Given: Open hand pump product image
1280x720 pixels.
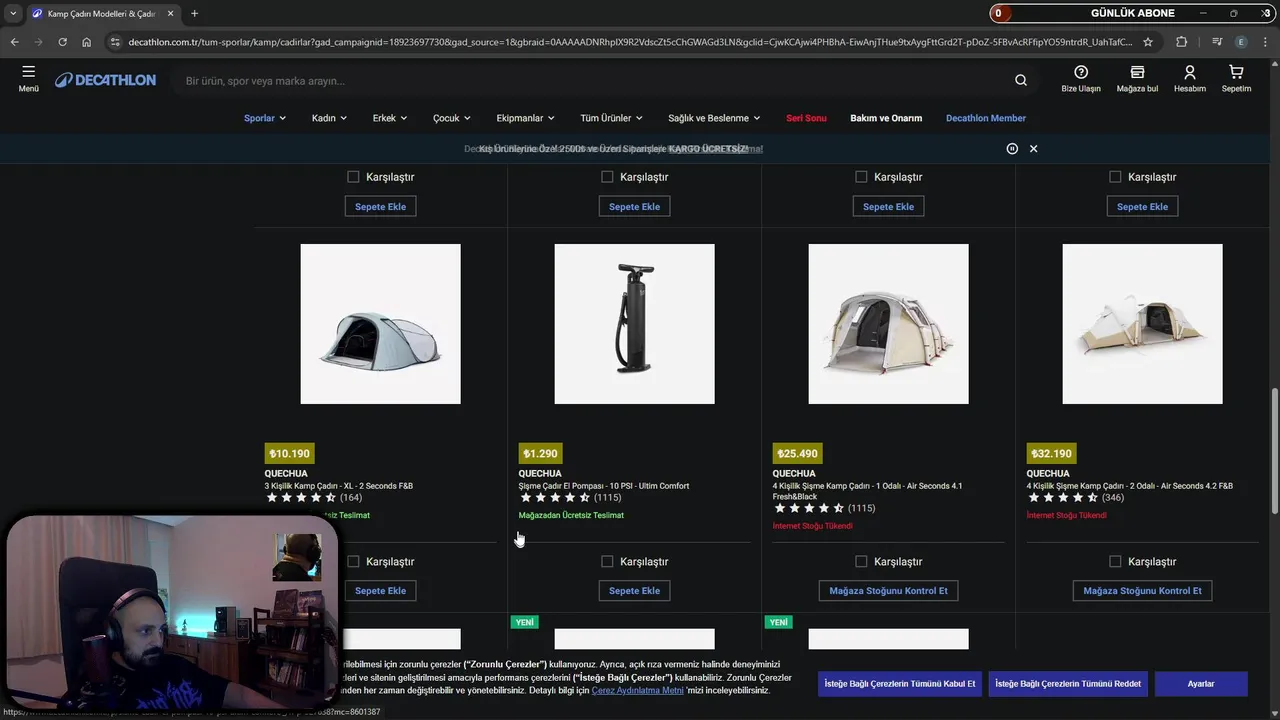Looking at the screenshot, I should (635, 324).
